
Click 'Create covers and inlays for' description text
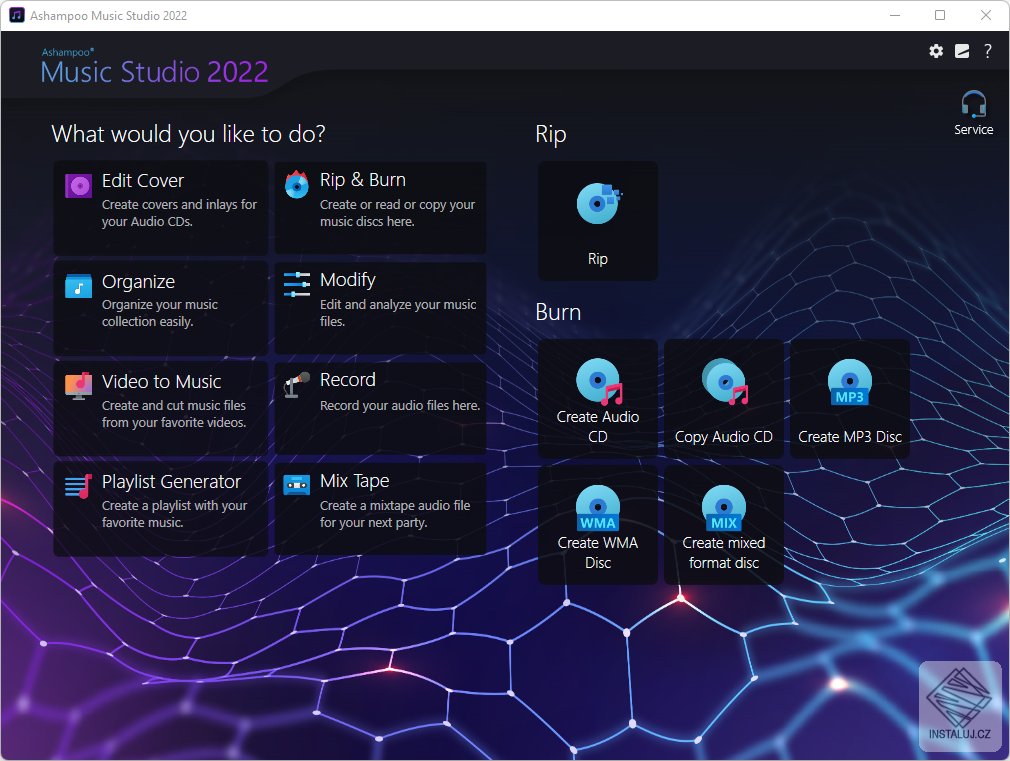179,204
